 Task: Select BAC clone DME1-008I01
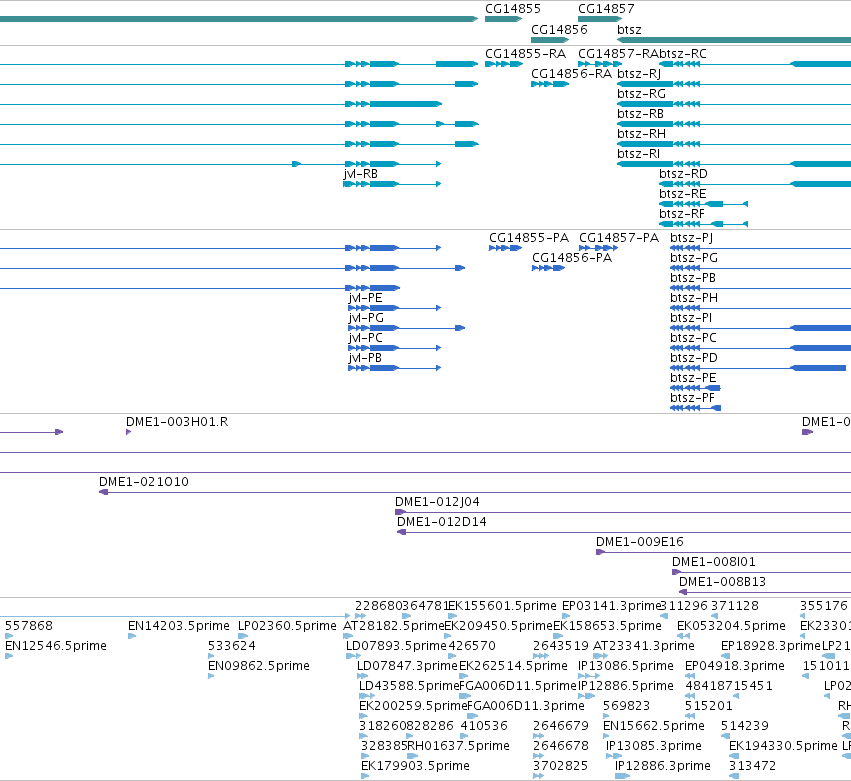714,563
